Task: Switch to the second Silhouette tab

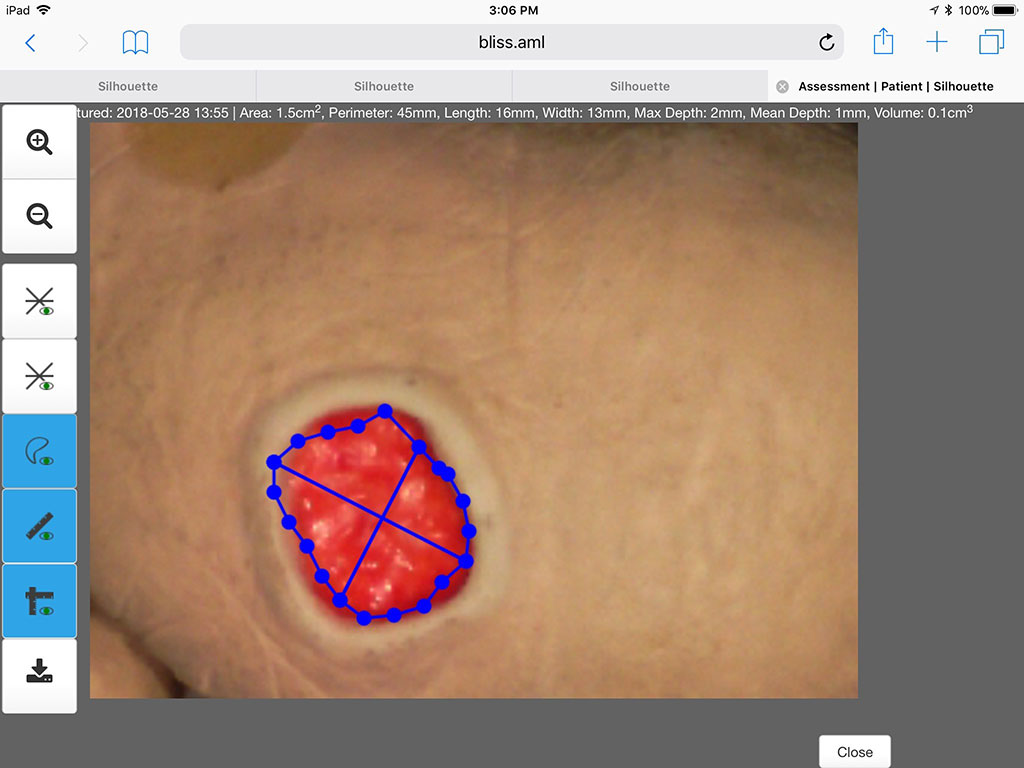Action: pyautogui.click(x=384, y=86)
